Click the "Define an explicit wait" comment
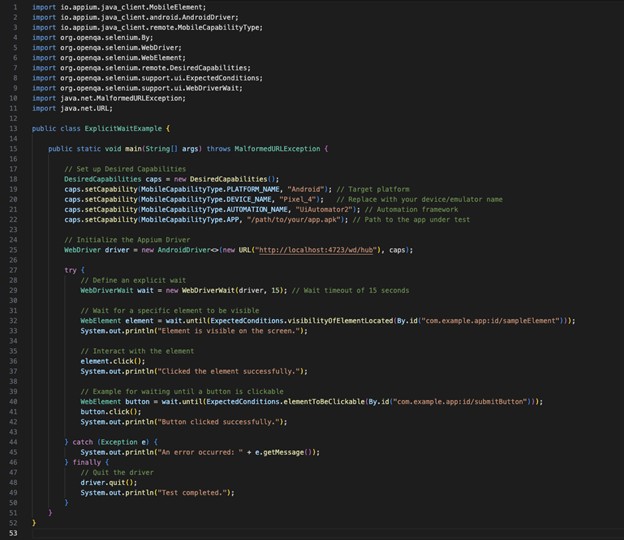This screenshot has width=624, height=540. pyautogui.click(x=133, y=280)
